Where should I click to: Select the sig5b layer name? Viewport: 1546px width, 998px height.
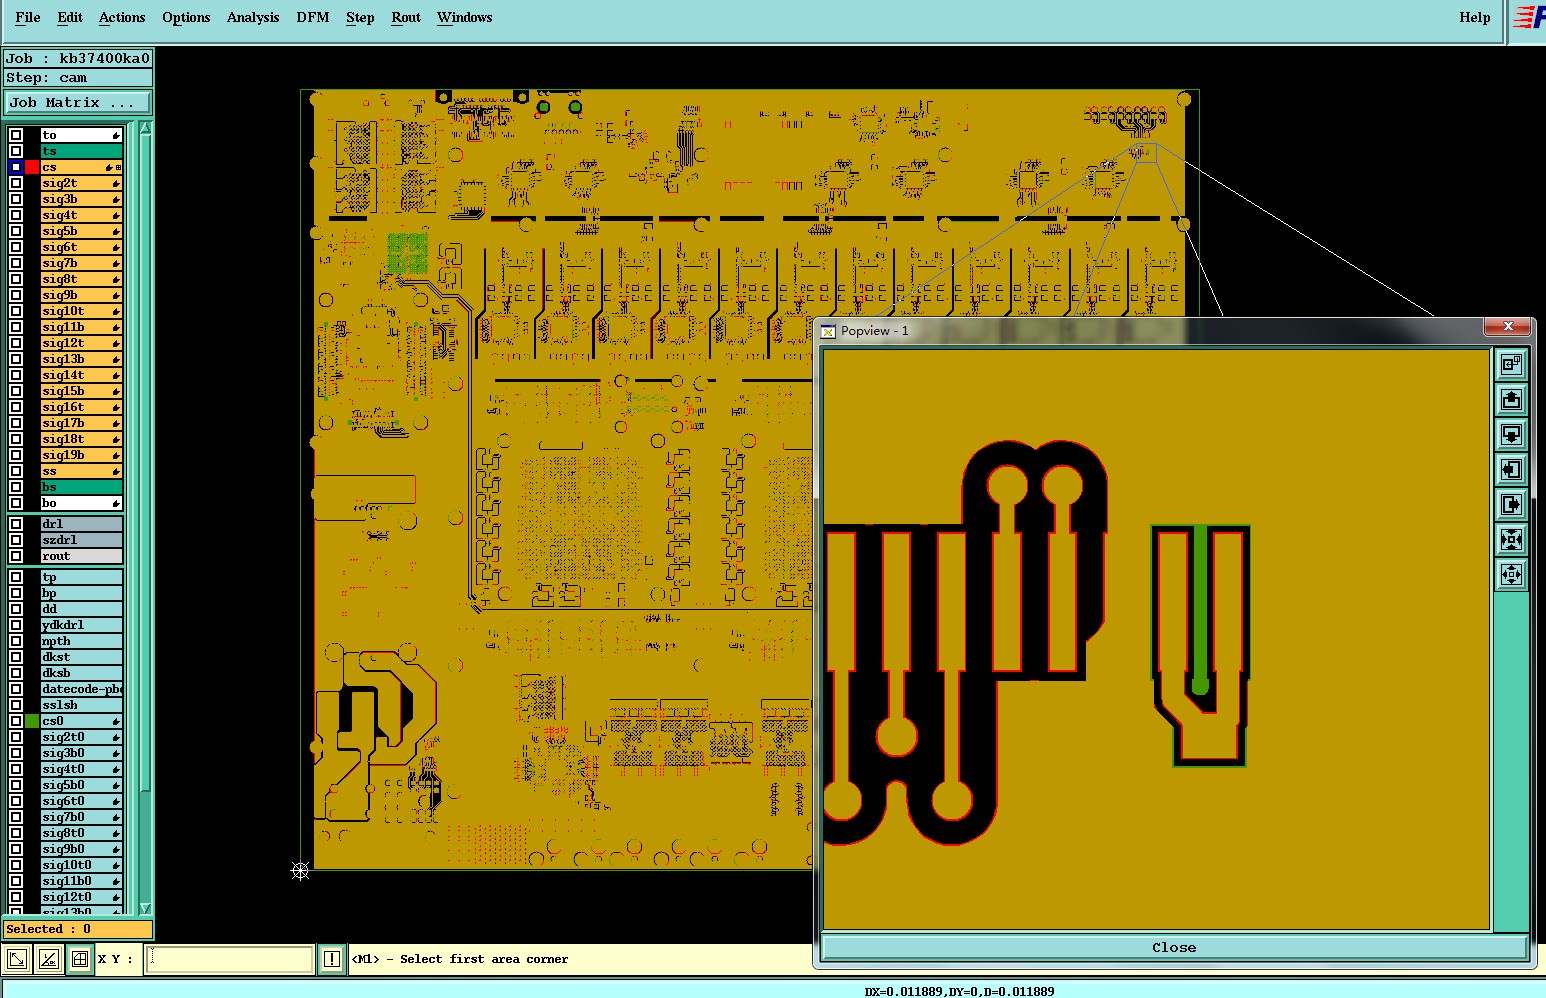coord(81,231)
